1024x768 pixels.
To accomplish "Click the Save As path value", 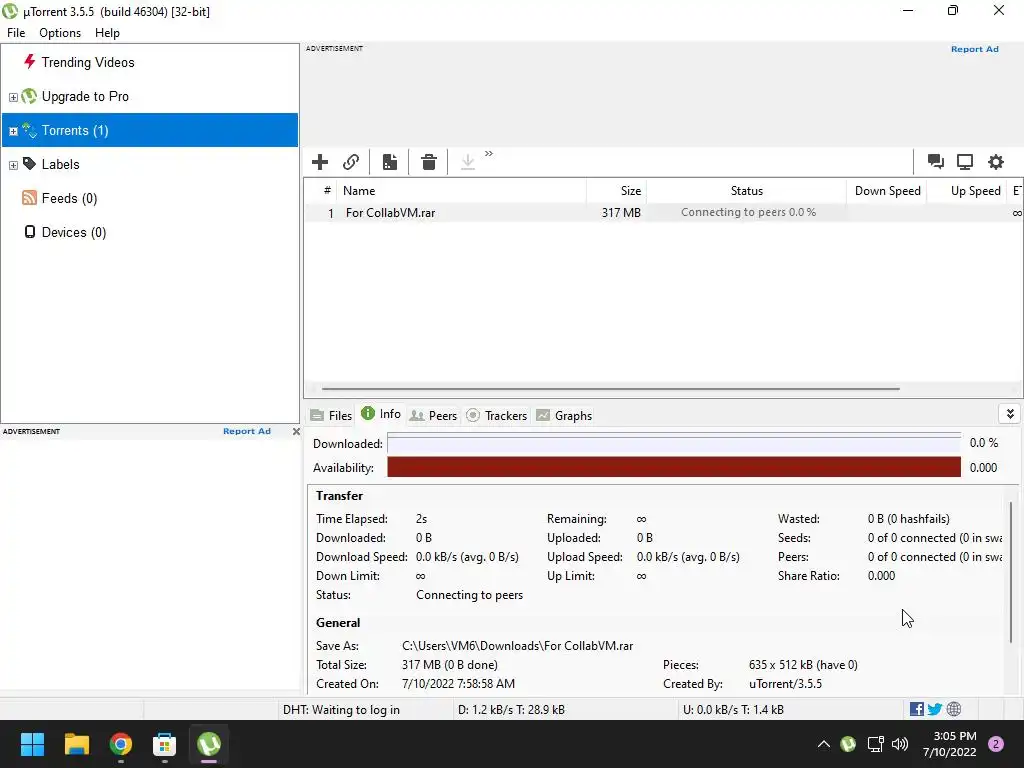I will pyautogui.click(x=517, y=646).
